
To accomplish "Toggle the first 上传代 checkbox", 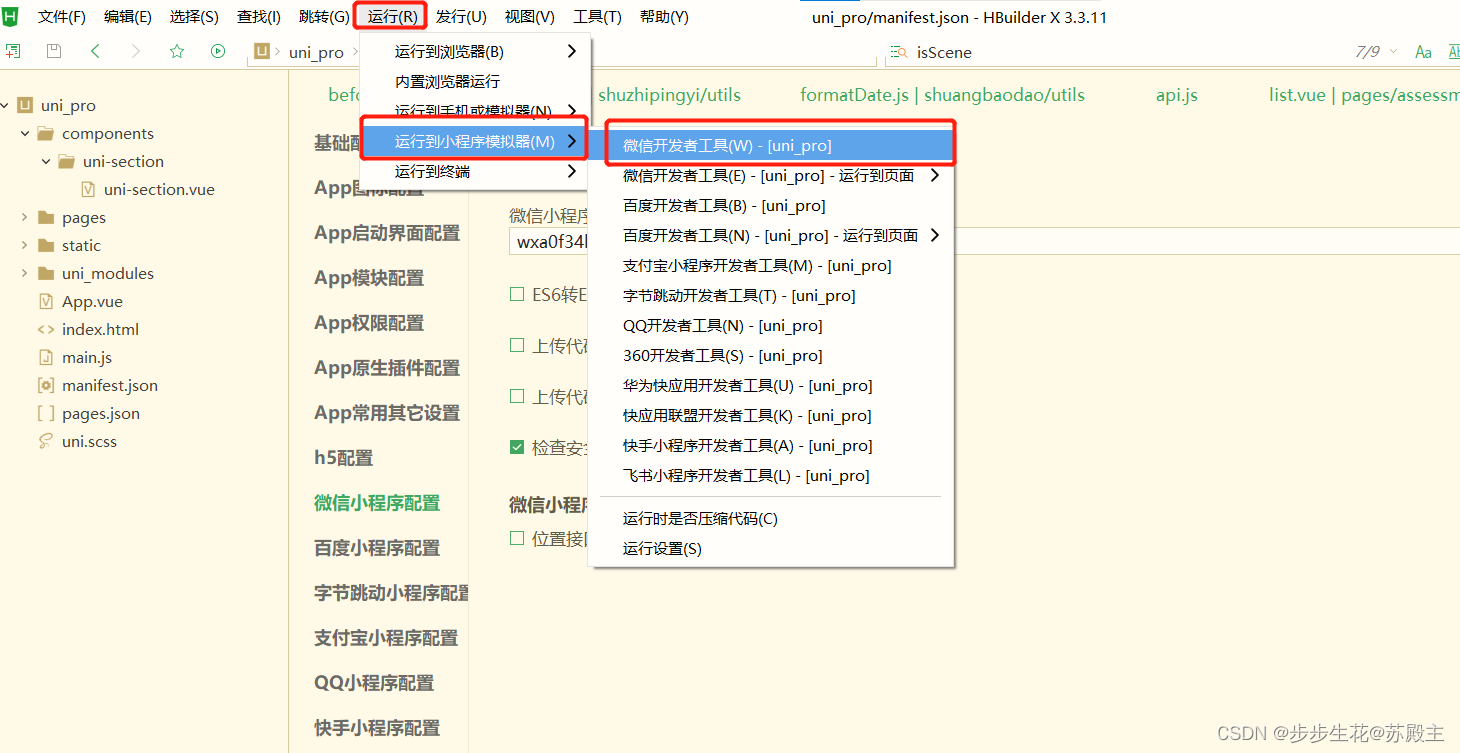I will pyautogui.click(x=517, y=345).
